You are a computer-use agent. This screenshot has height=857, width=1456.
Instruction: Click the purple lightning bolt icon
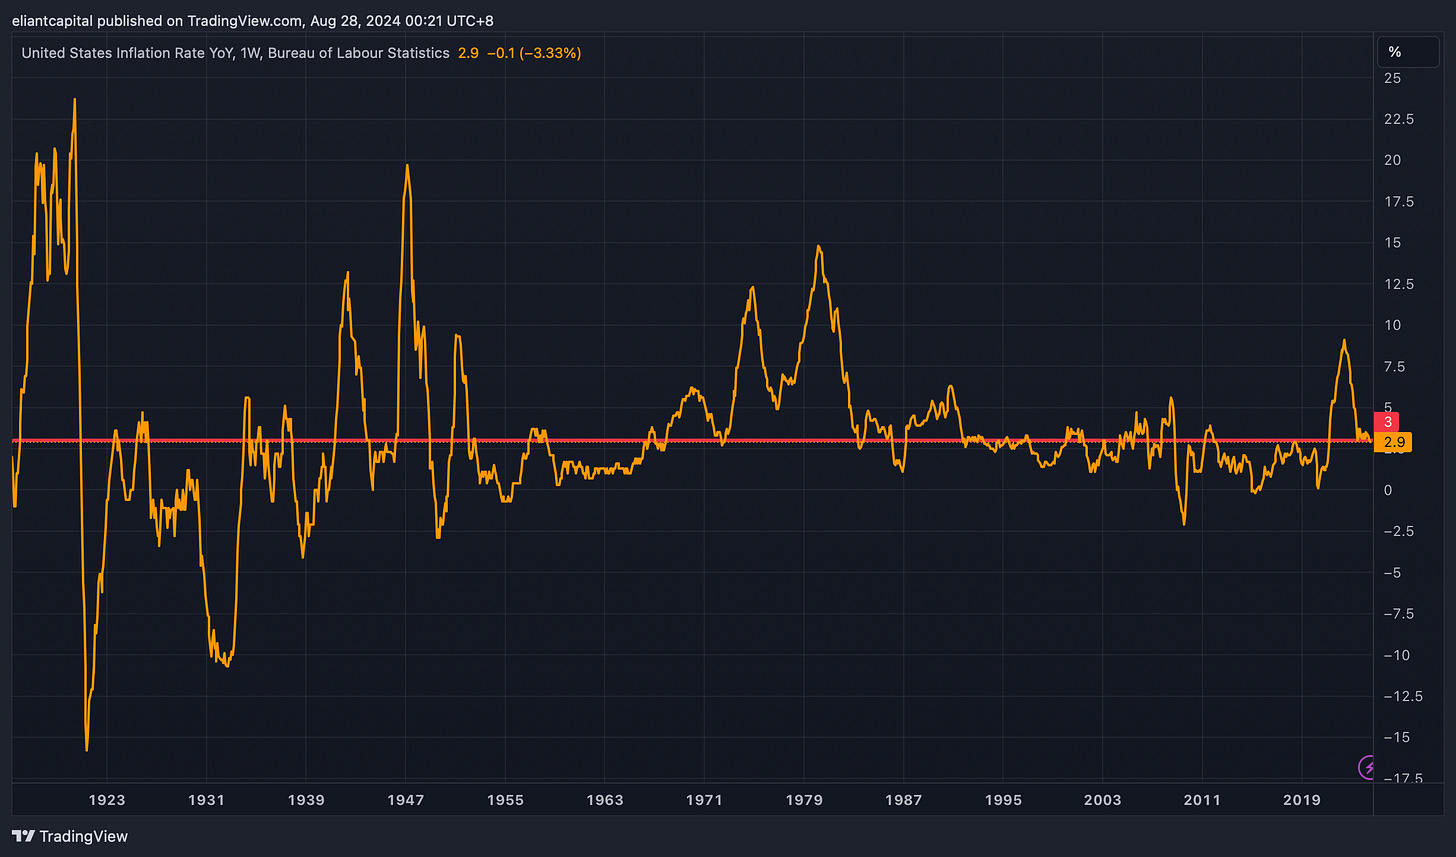[1368, 767]
